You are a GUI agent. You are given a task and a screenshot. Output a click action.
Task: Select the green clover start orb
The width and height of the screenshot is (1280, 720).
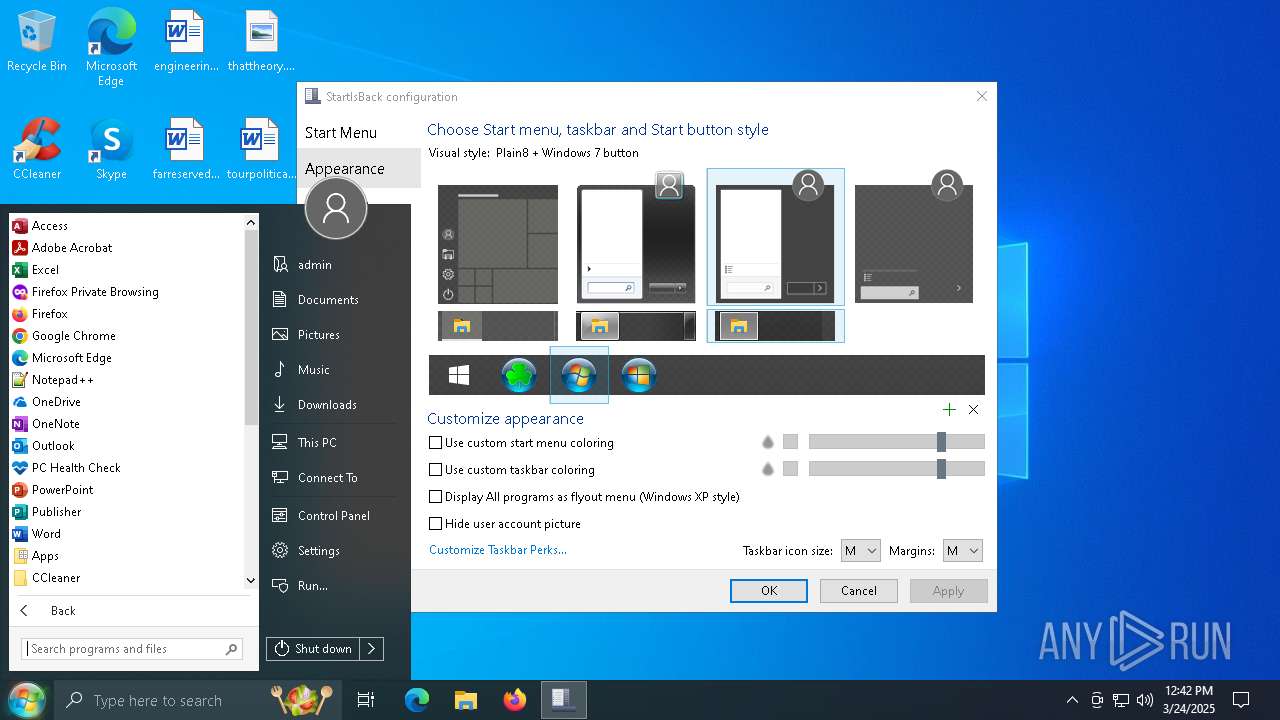point(519,375)
